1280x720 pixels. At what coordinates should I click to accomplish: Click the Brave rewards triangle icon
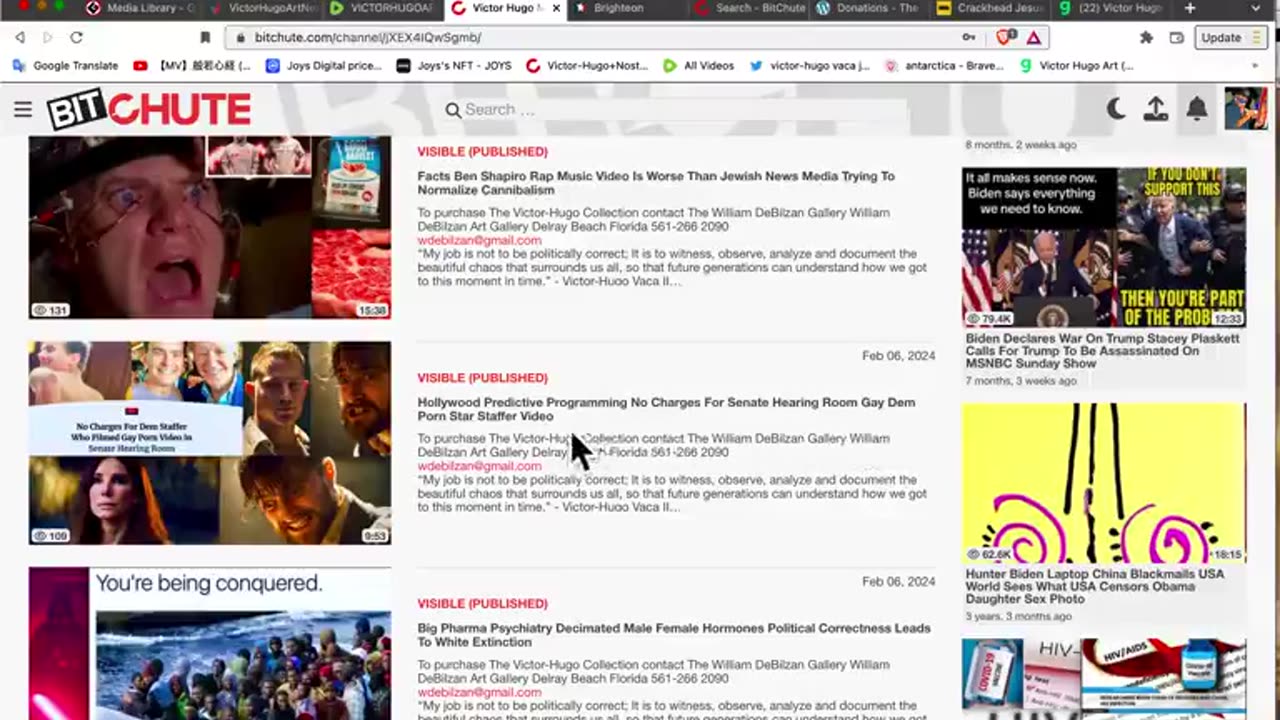(x=1033, y=37)
